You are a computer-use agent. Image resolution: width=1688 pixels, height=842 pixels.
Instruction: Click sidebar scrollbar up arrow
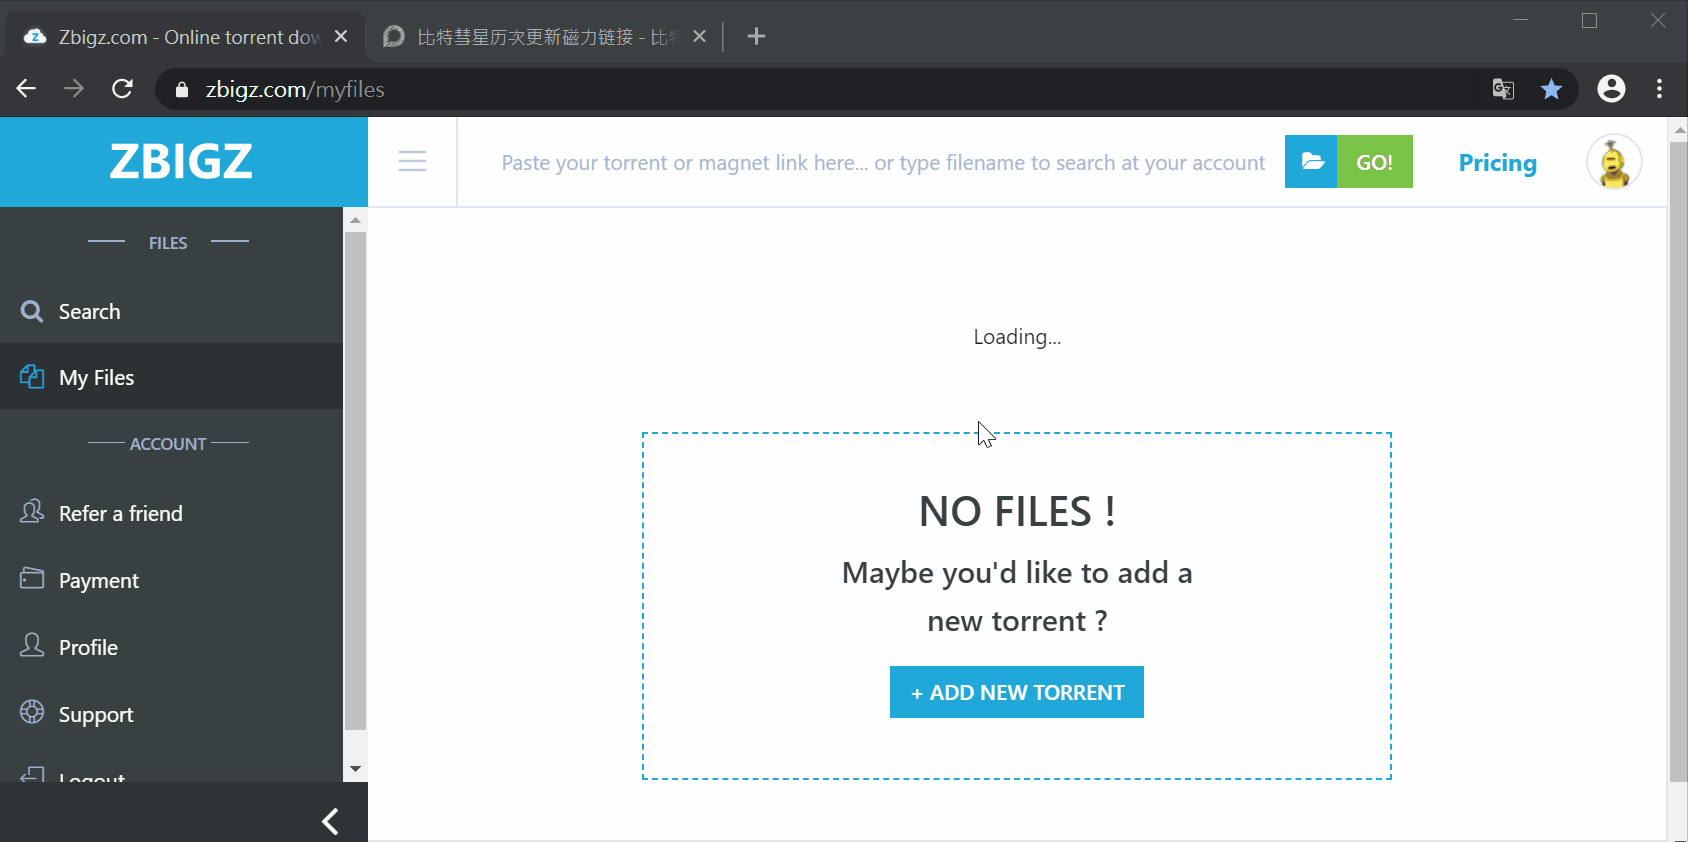click(355, 220)
